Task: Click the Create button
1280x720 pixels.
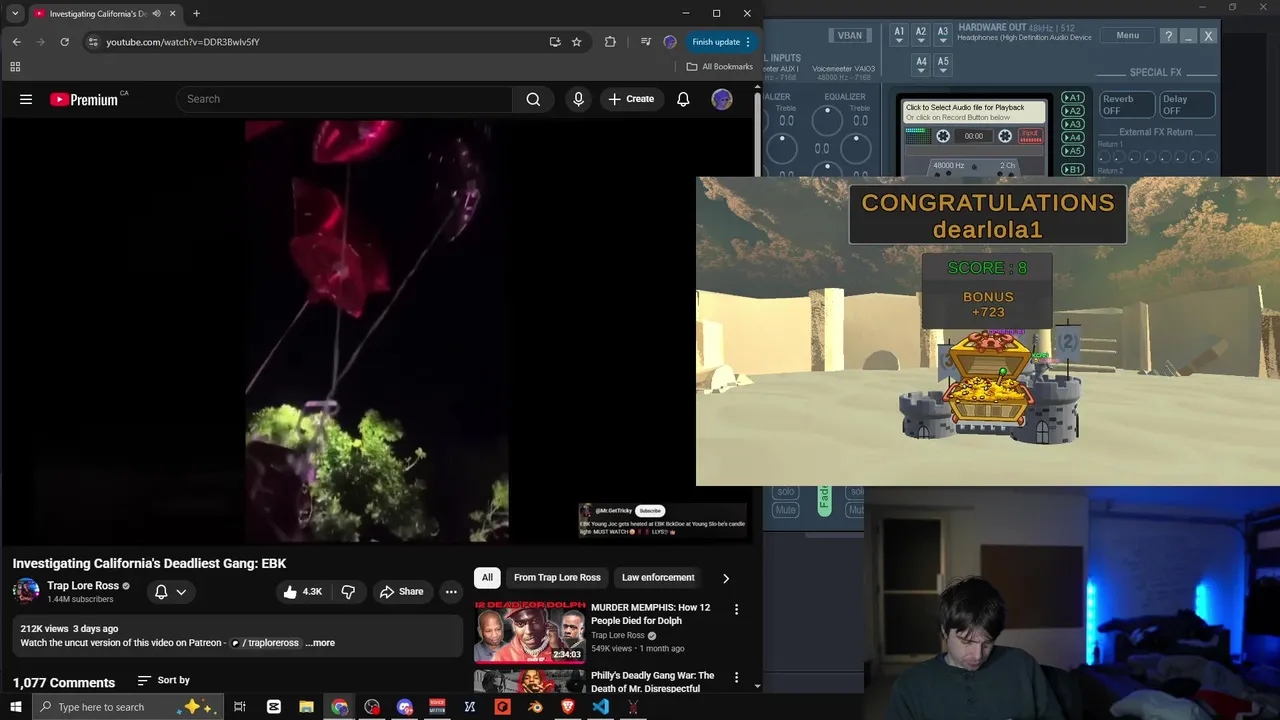Action: click(631, 99)
